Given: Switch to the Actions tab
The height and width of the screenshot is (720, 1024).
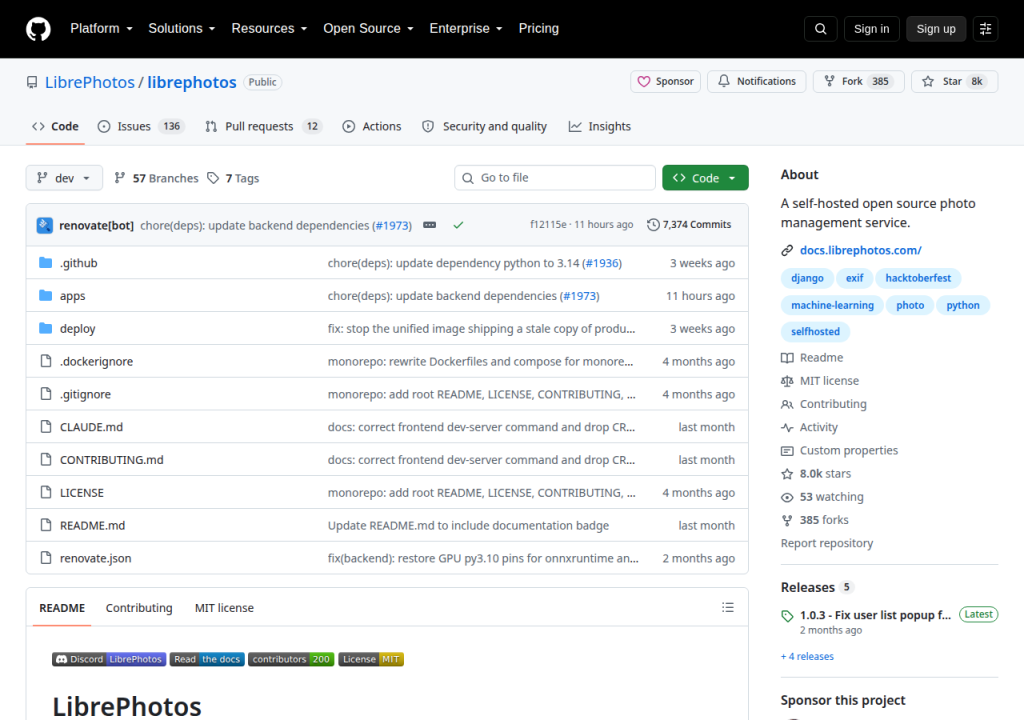Looking at the screenshot, I should coord(372,127).
